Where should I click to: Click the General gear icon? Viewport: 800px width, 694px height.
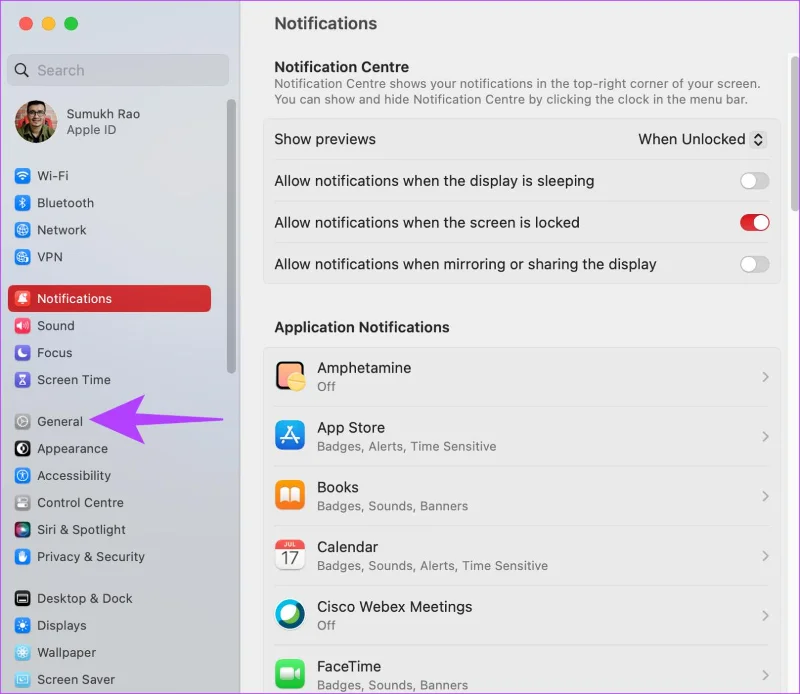click(x=22, y=422)
